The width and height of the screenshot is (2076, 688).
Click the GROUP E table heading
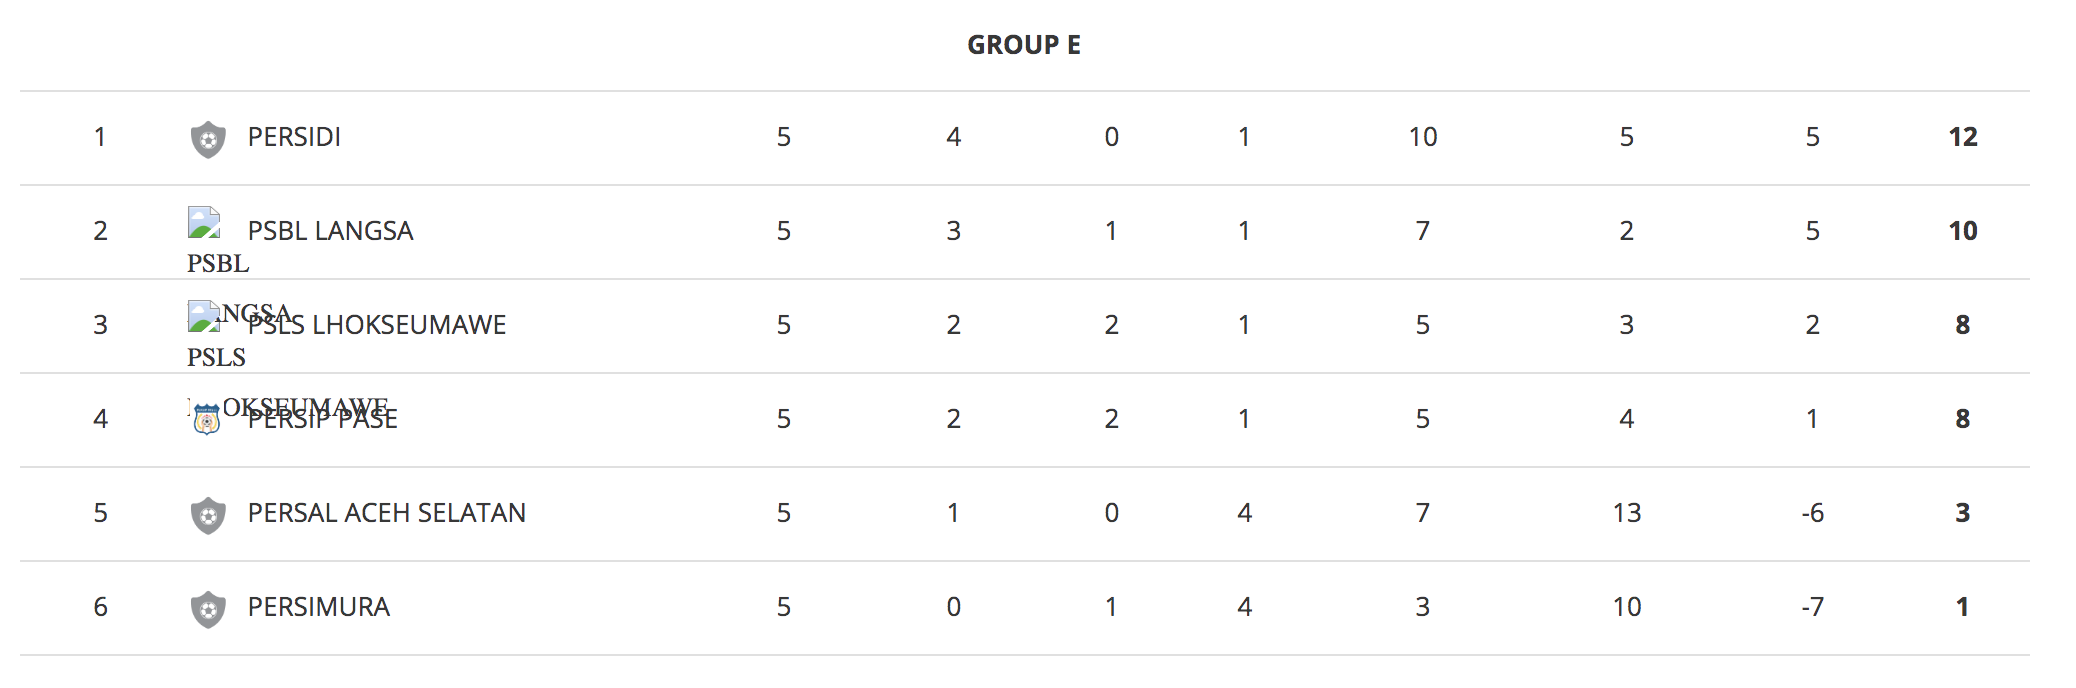(1024, 45)
